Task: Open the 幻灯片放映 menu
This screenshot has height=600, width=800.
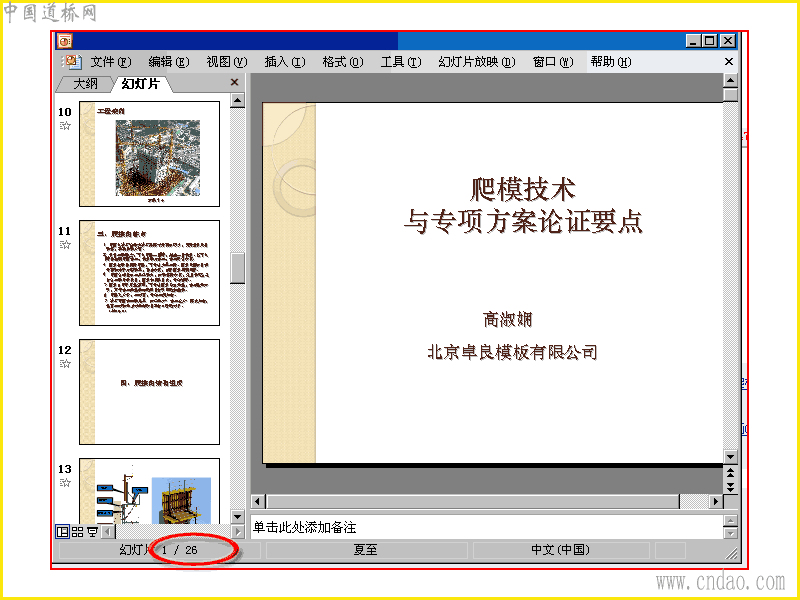Action: (477, 62)
